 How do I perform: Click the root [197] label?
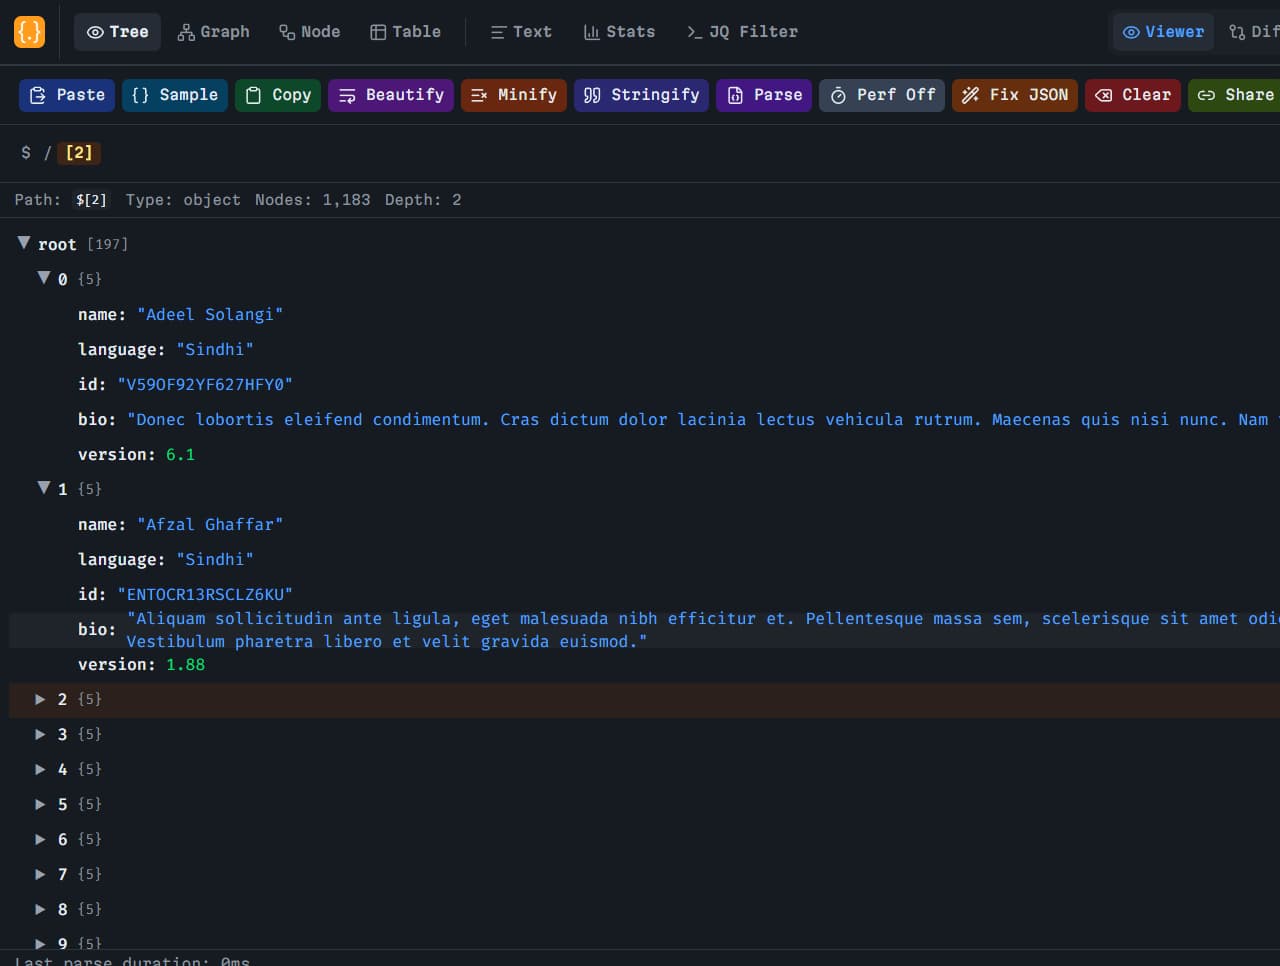click(x=83, y=244)
